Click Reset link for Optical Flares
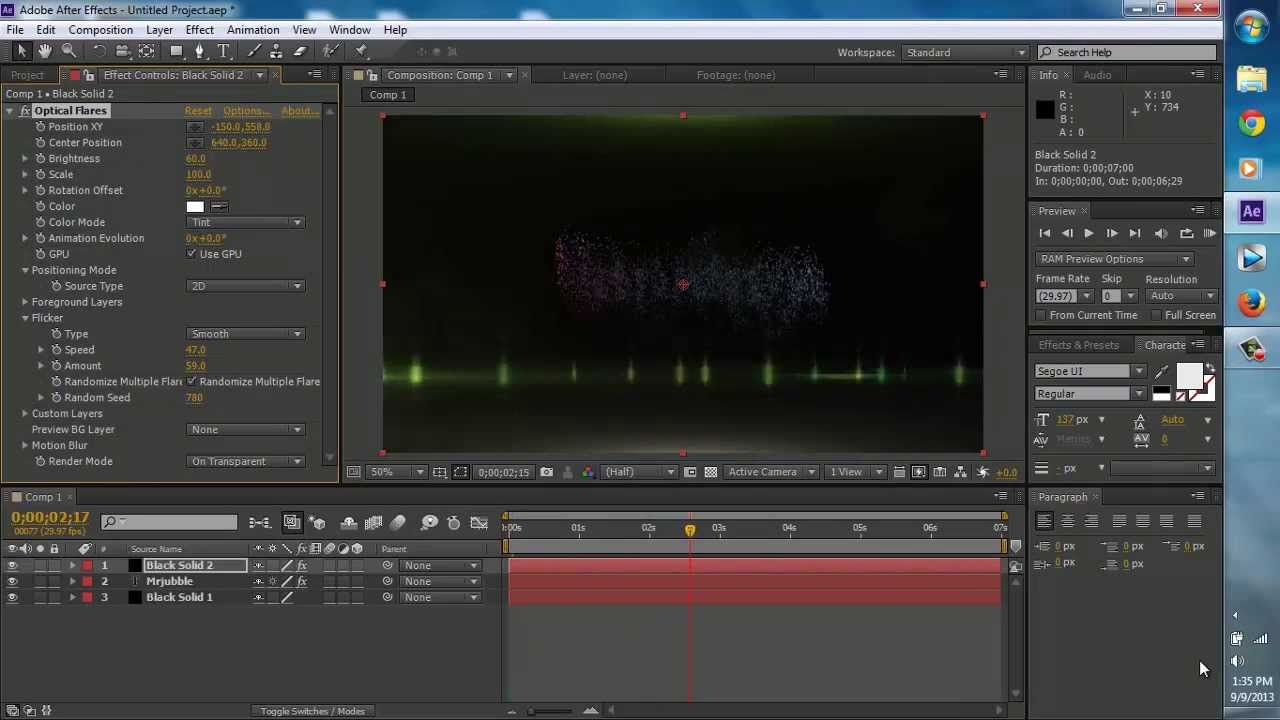1280x720 pixels. 198,111
